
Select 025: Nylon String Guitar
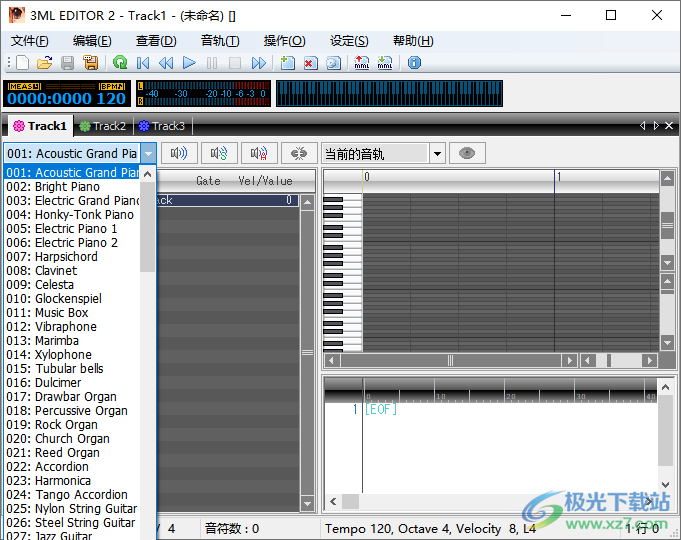click(72, 508)
